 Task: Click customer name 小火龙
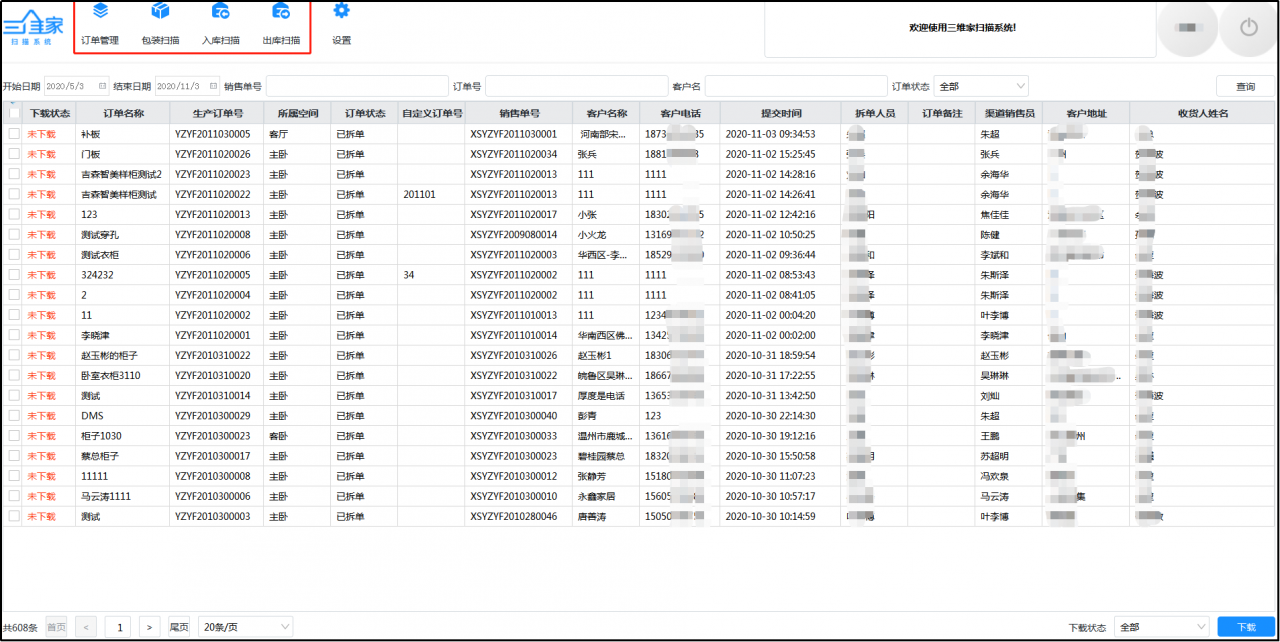(592, 235)
